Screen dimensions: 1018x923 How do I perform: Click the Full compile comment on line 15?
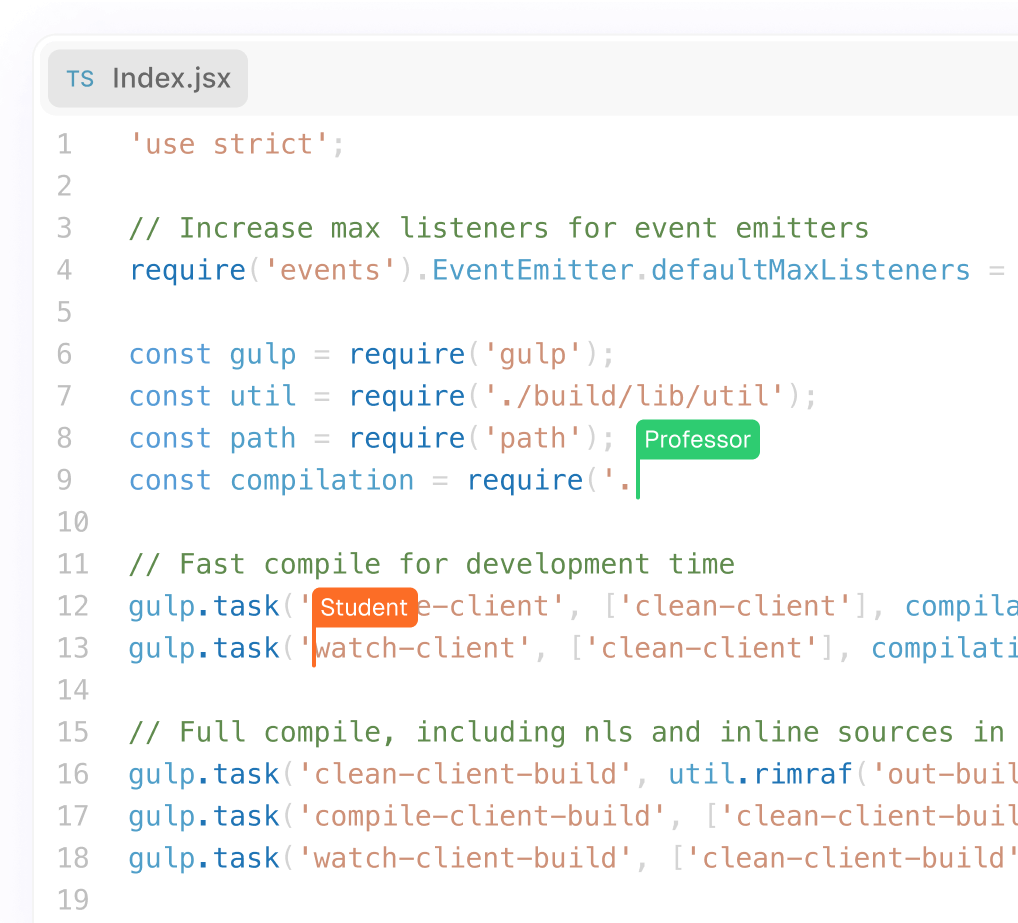565,733
